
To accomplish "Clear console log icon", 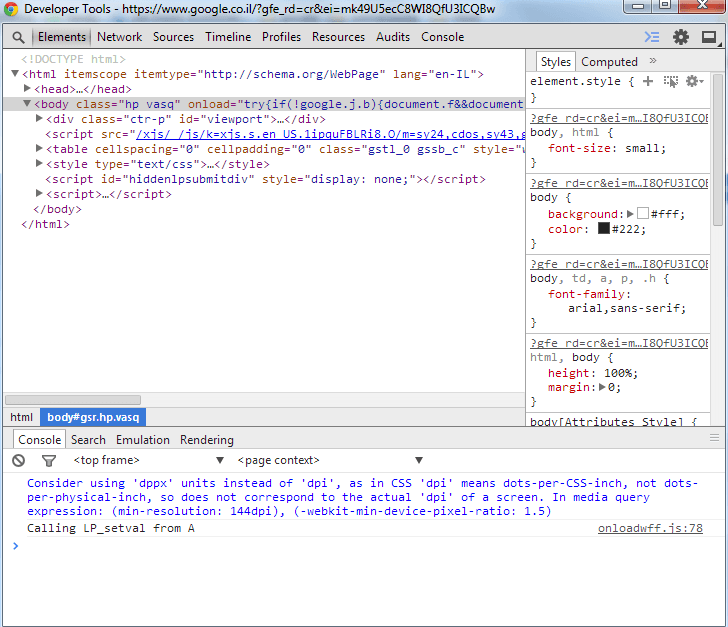I will click(x=19, y=460).
